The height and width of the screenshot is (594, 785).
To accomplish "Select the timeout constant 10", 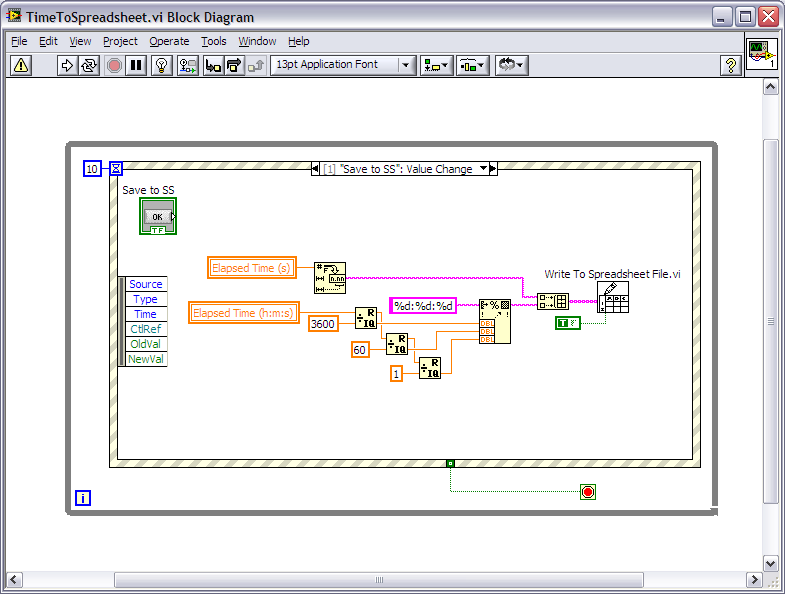I will point(92,169).
